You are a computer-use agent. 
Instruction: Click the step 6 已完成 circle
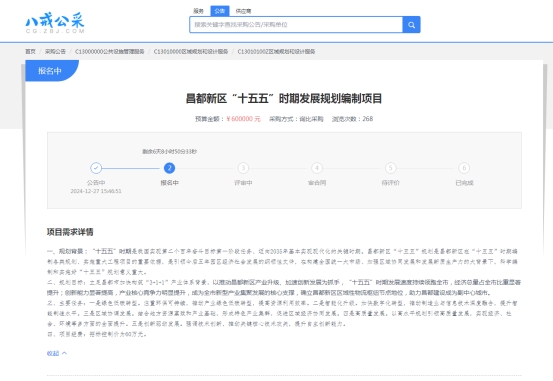tap(464, 168)
